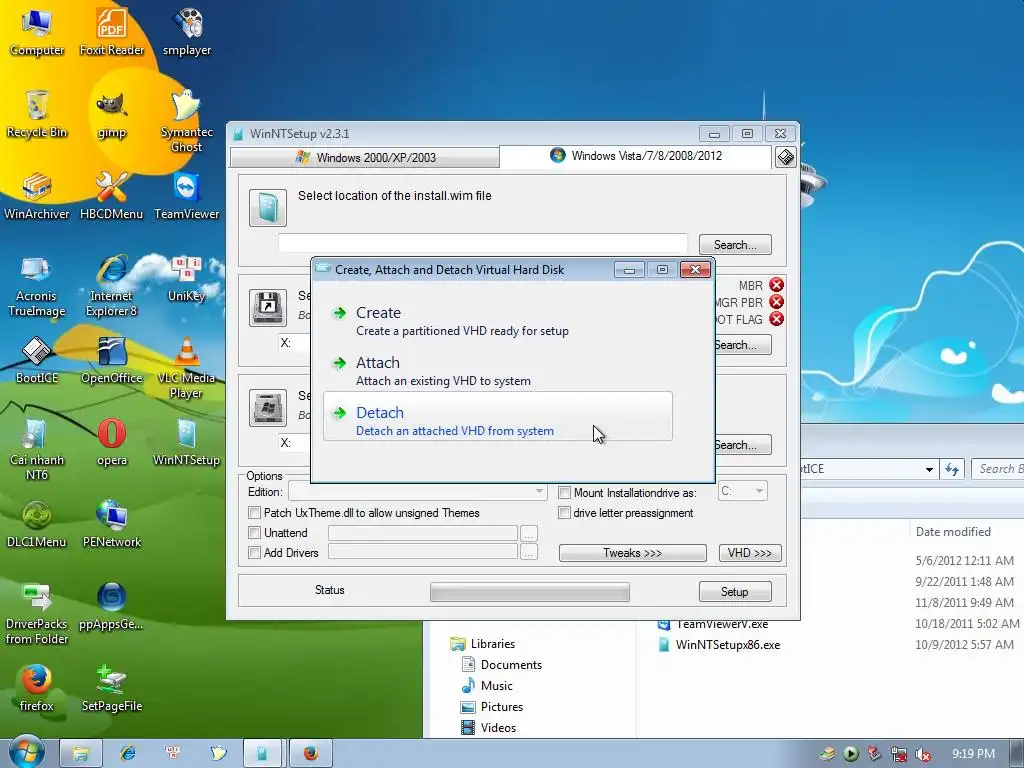This screenshot has width=1024, height=768.
Task: Select WinNTSetupx86.exe file in Explorer
Action: point(718,645)
